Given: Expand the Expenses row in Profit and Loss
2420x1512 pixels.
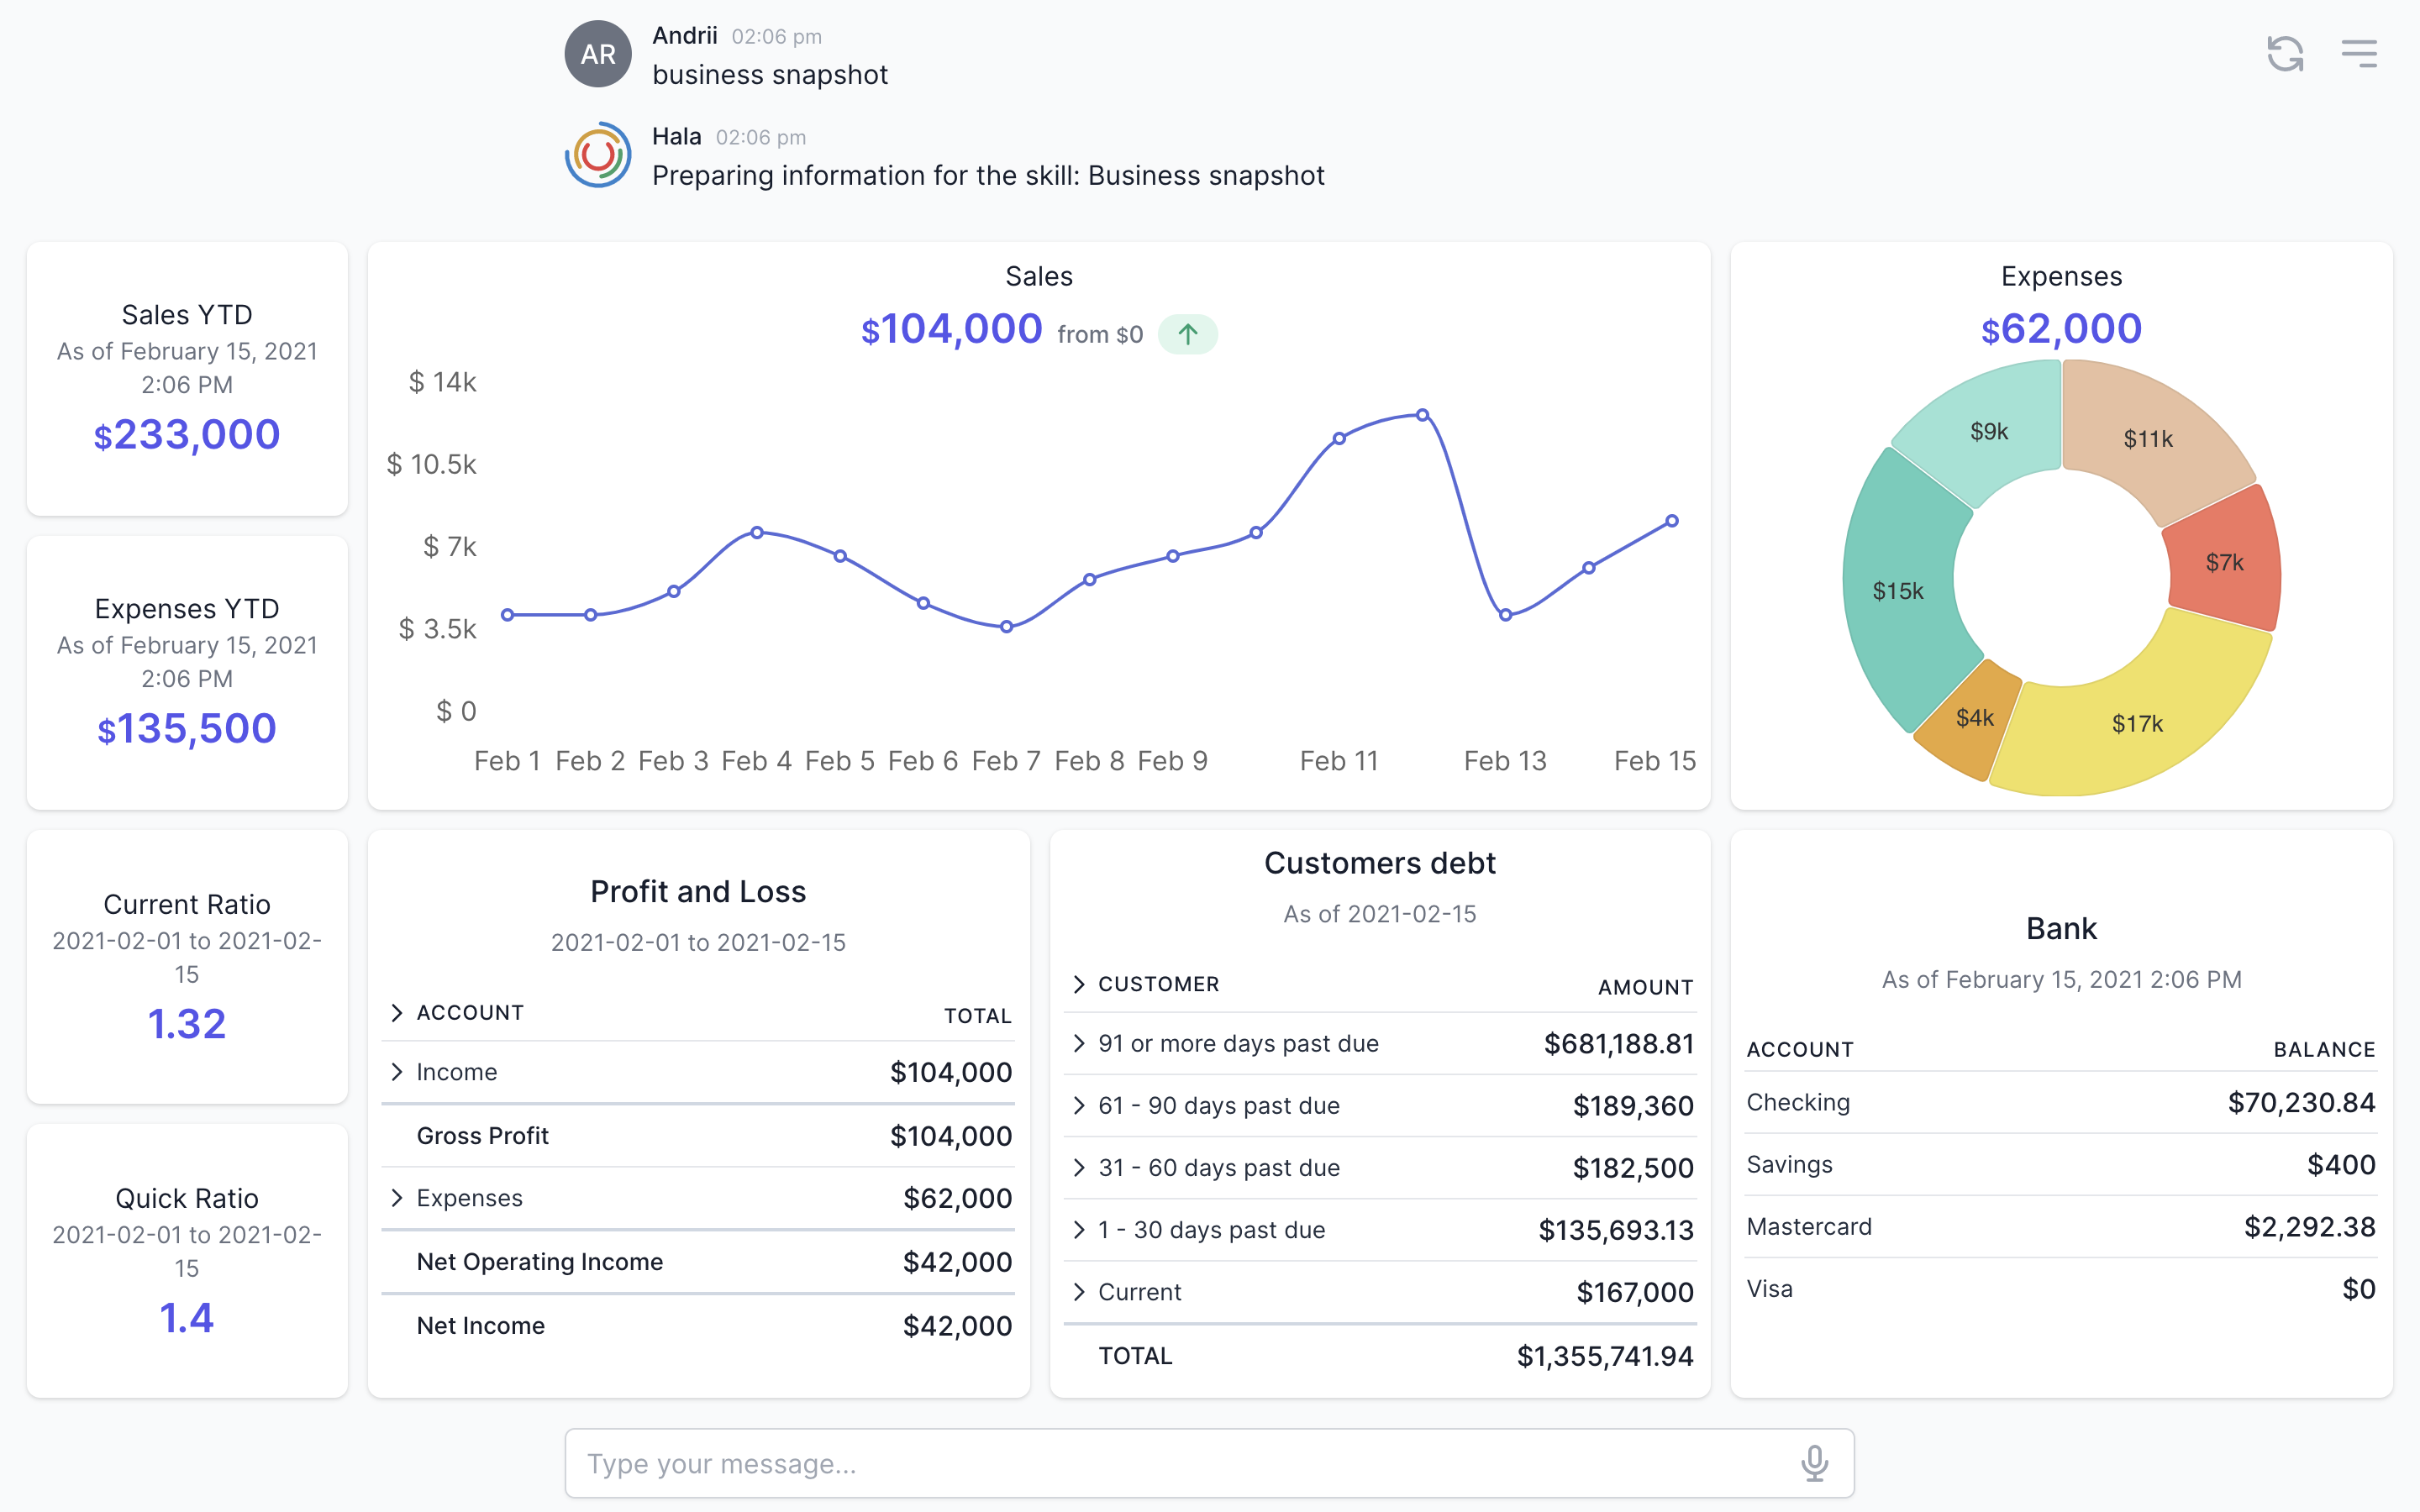Looking at the screenshot, I should 397,1198.
